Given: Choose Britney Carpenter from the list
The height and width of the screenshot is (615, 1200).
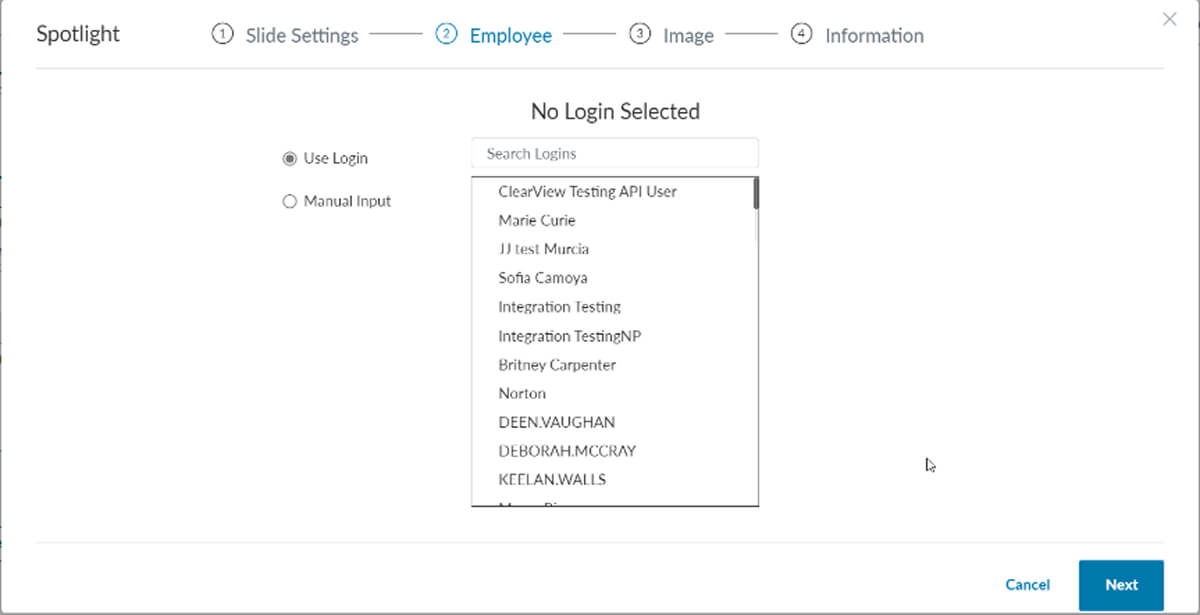Looking at the screenshot, I should click(557, 365).
